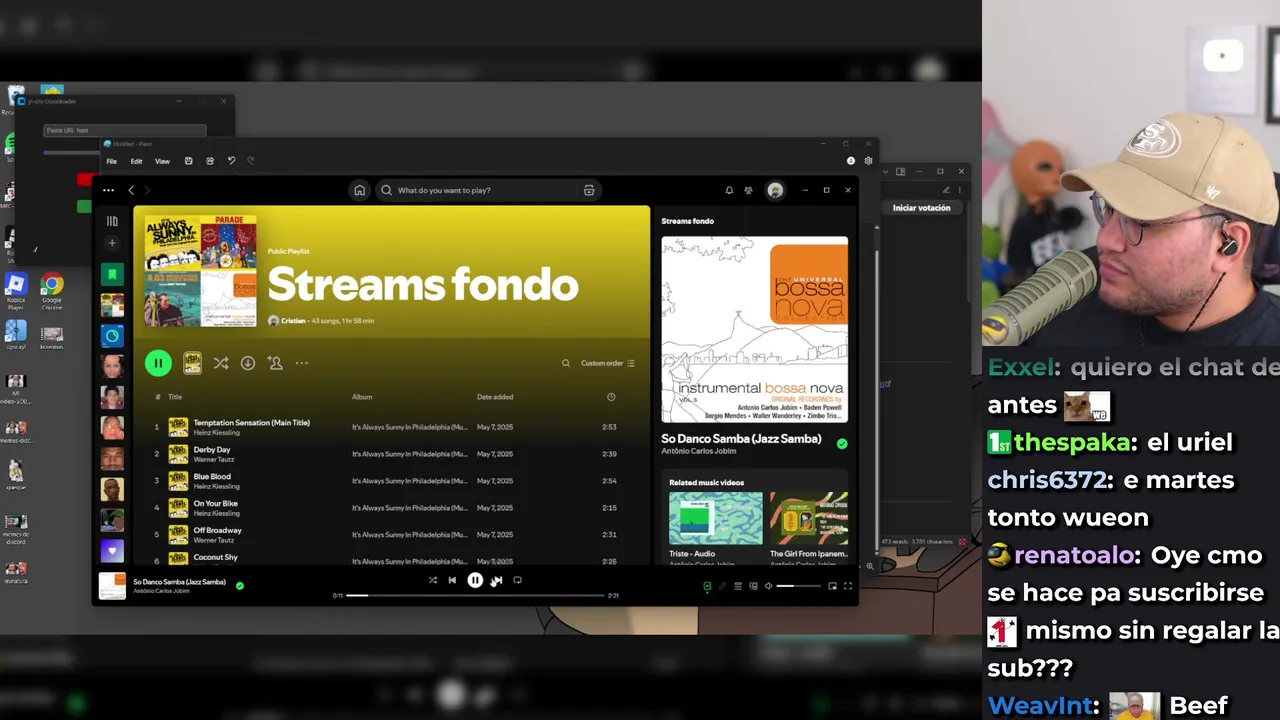Screen dimensions: 1280x720
Task: Open the Spotify profile avatar menu
Action: 775,190
